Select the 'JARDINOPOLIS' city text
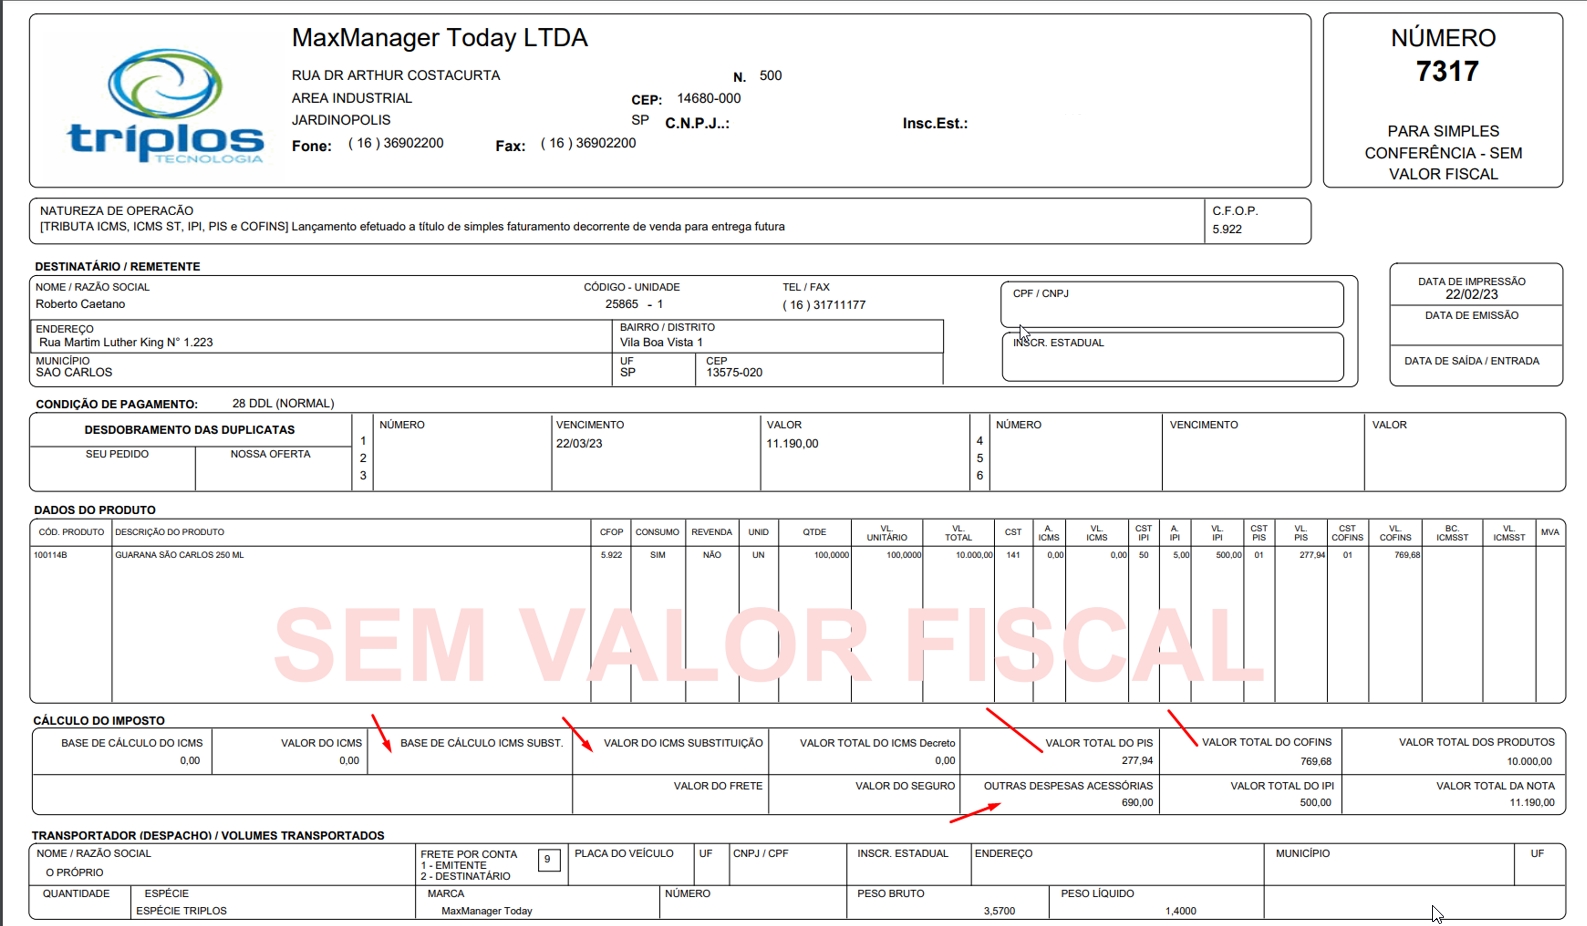The image size is (1587, 926). 341,120
